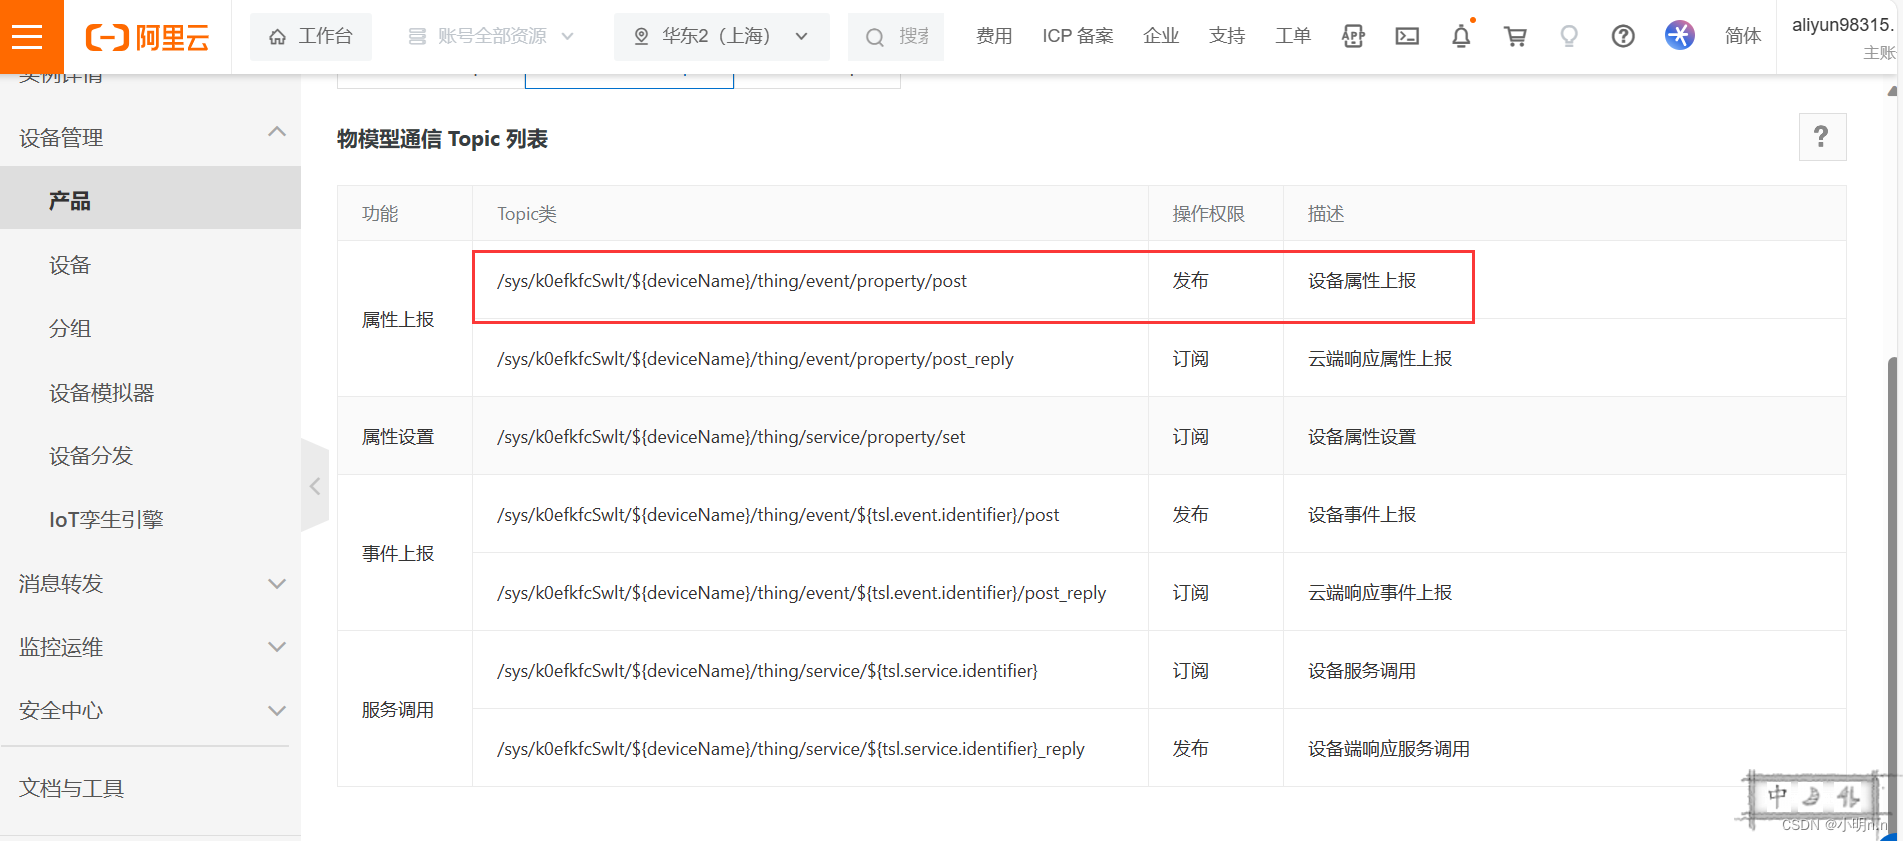Image resolution: width=1903 pixels, height=841 pixels.
Task: Click the 云端响应事件上报 description
Action: pos(1380,593)
